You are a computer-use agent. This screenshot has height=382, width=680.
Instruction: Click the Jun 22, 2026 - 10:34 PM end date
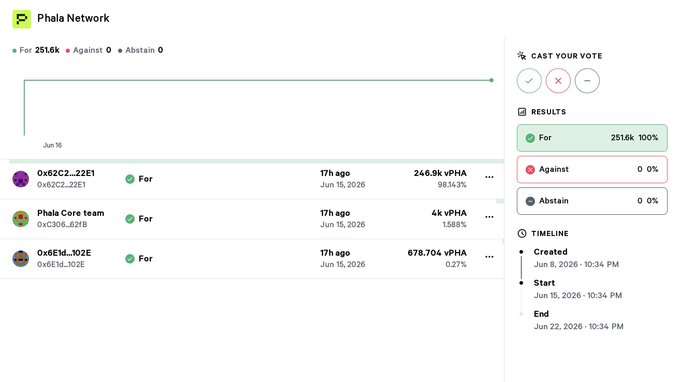[x=579, y=326]
